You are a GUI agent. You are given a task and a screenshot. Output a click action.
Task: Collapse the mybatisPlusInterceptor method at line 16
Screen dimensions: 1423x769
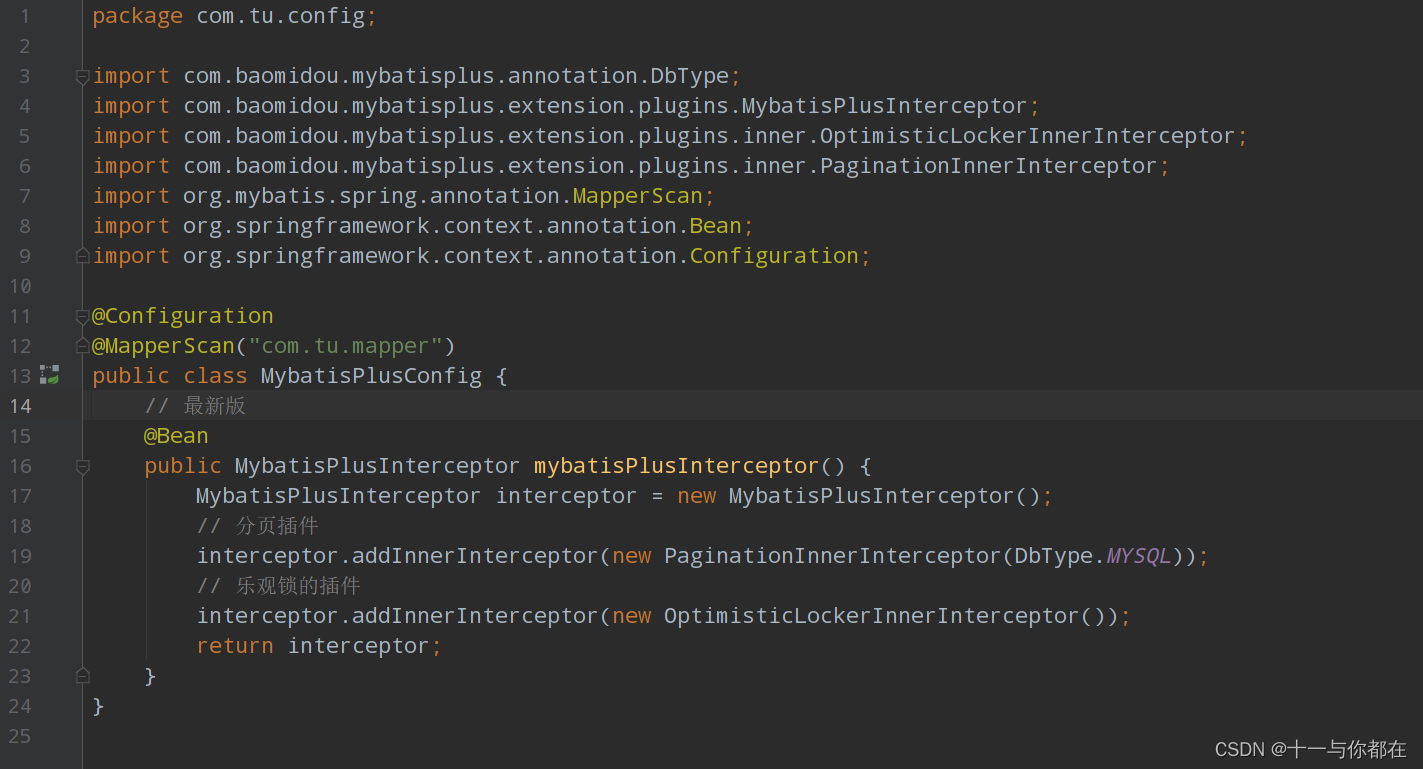(83, 466)
